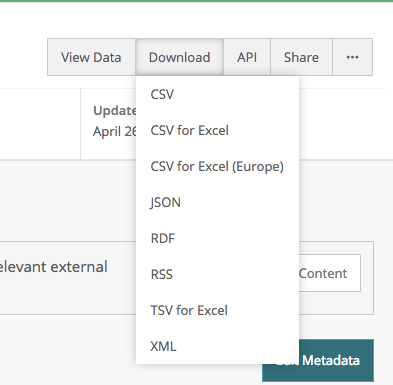The height and width of the screenshot is (385, 393).
Task: Click the April 26 date text
Action: pyautogui.click(x=115, y=131)
